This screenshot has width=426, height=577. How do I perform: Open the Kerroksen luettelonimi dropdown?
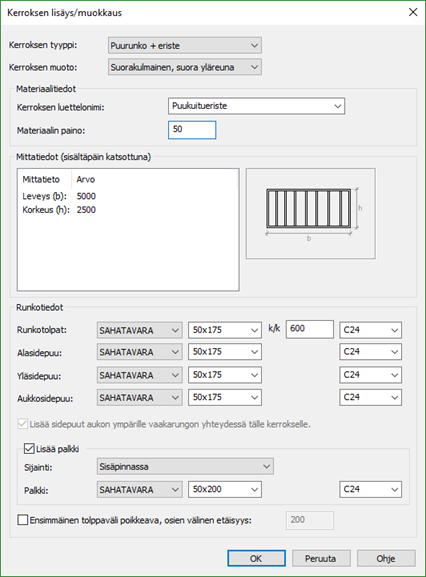tap(256, 106)
